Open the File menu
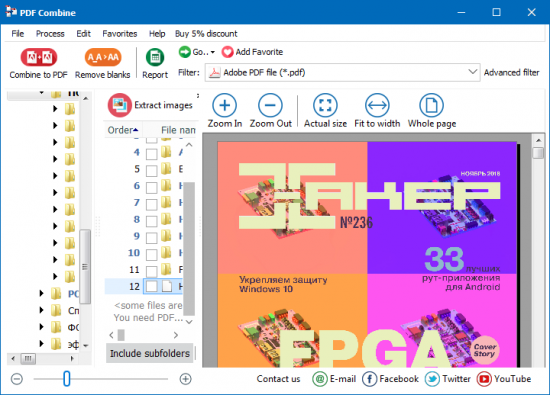Viewport: 550px width, 395px height. point(18,34)
